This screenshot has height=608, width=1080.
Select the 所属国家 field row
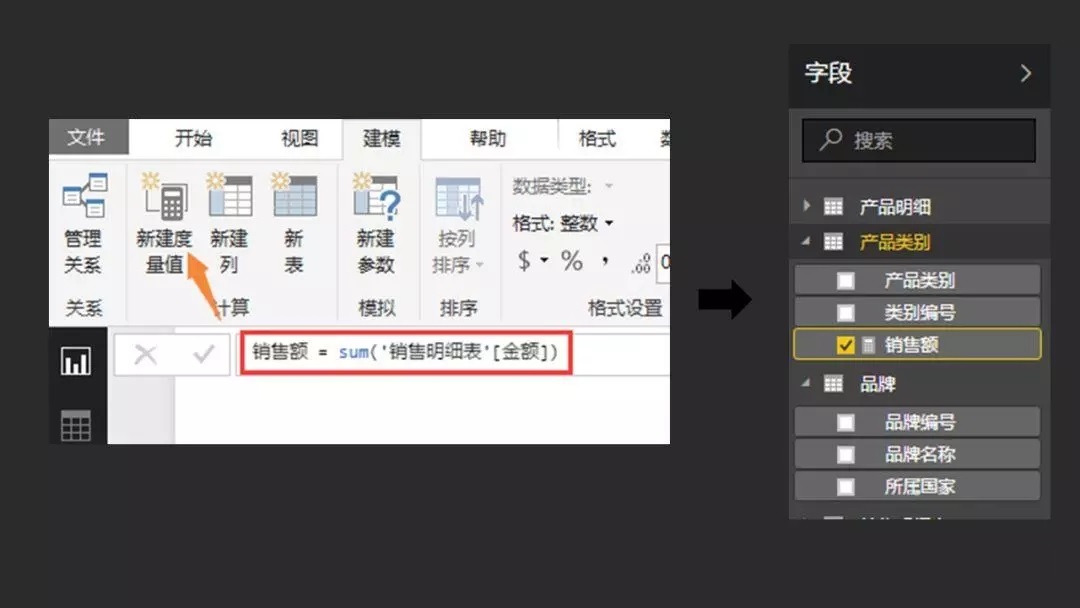click(x=917, y=487)
